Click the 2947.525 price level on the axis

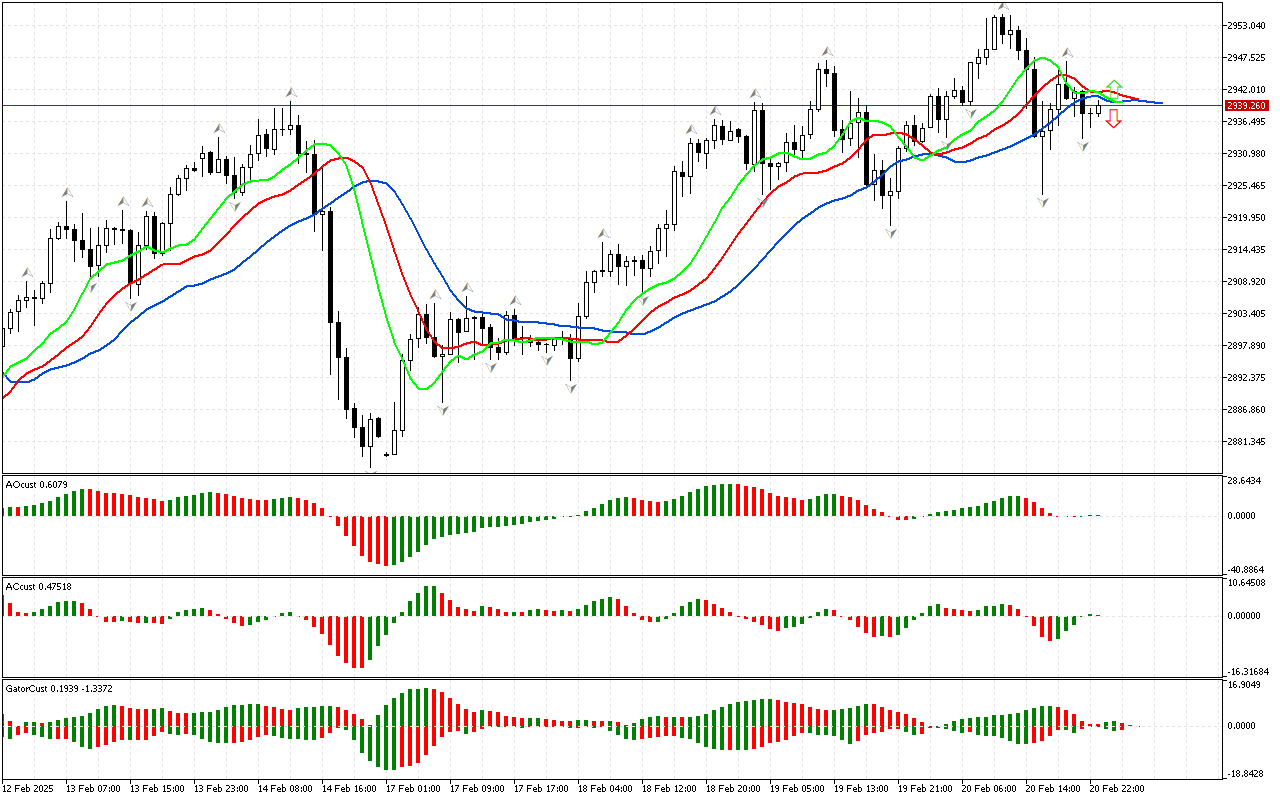1248,57
